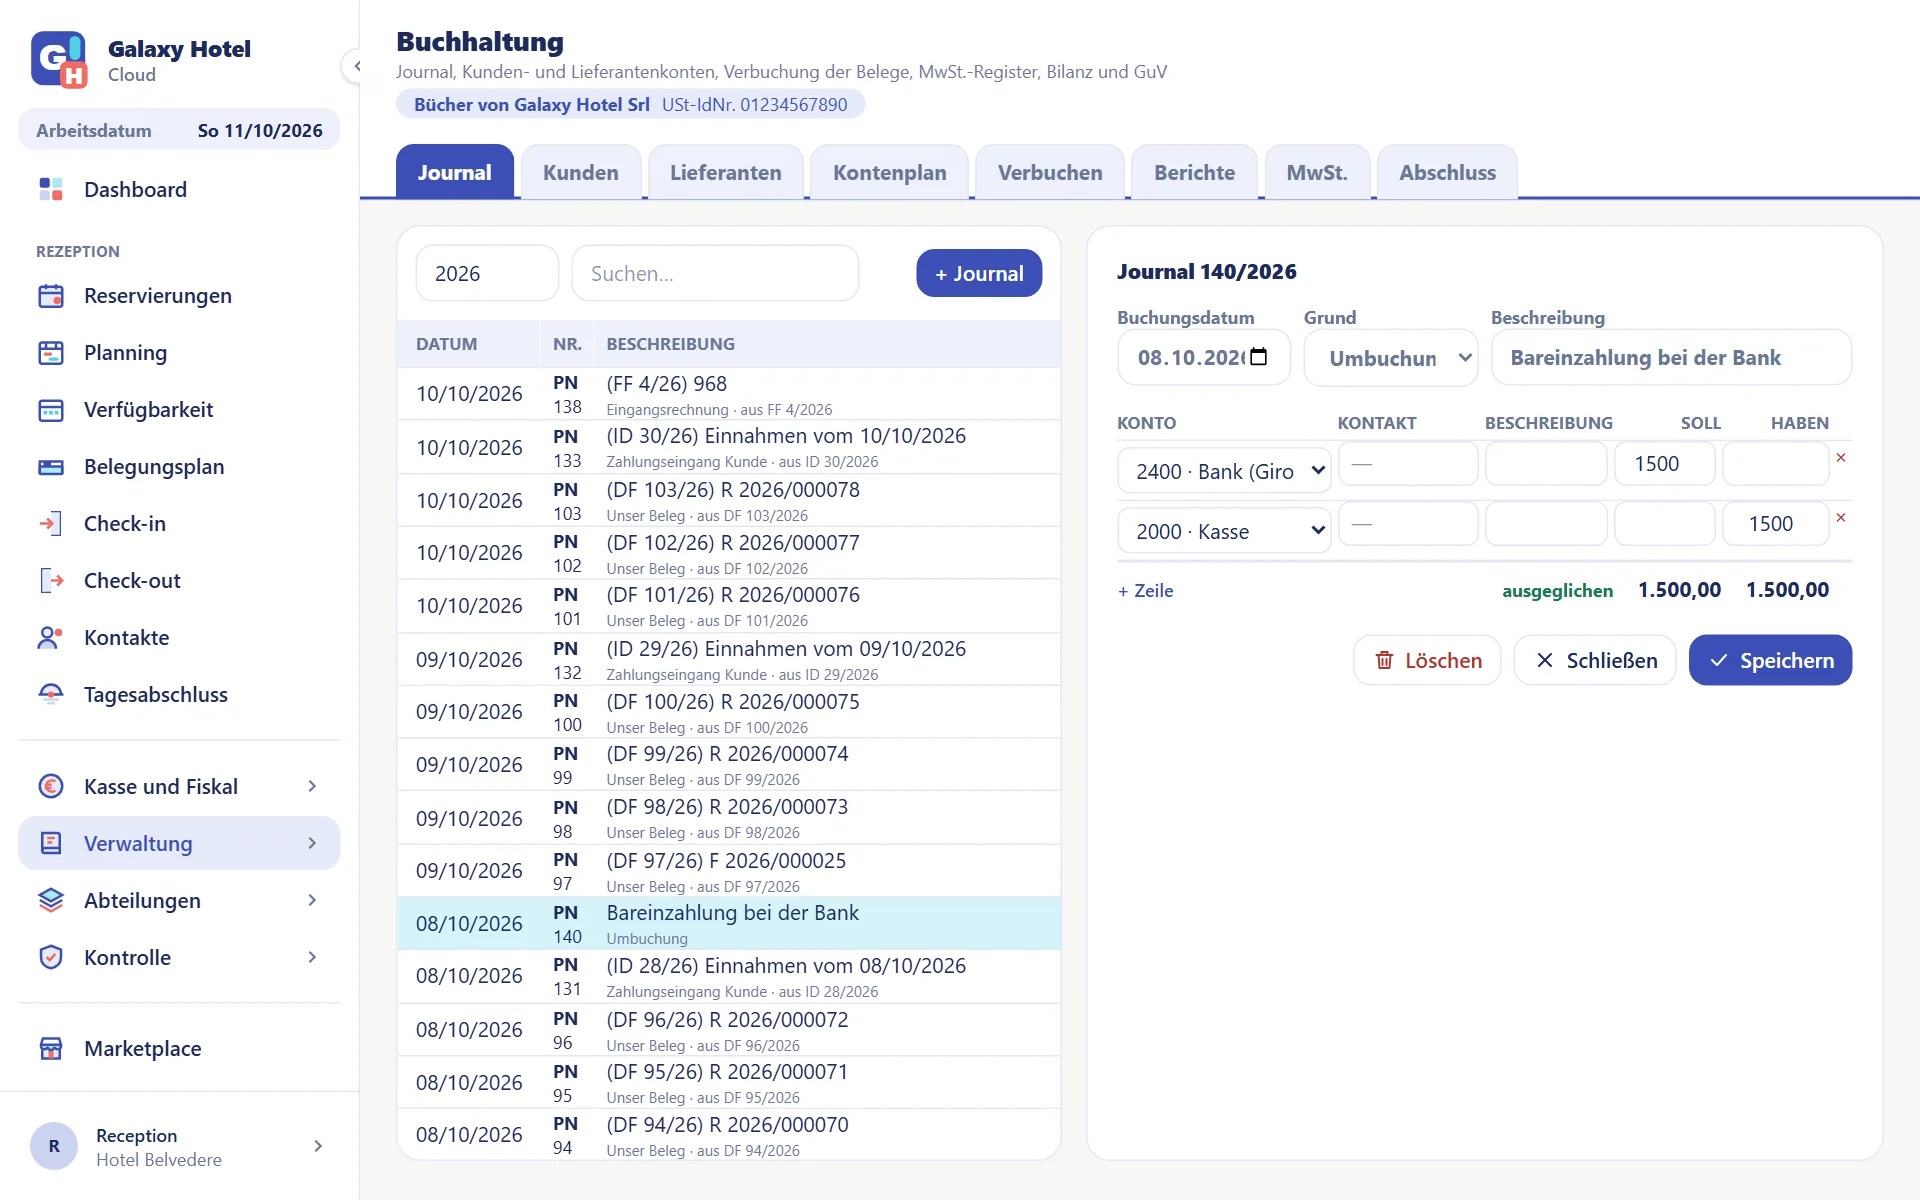Expand the Reception Hotel Belvedere user menu
The image size is (1920, 1200).
[x=179, y=1147]
